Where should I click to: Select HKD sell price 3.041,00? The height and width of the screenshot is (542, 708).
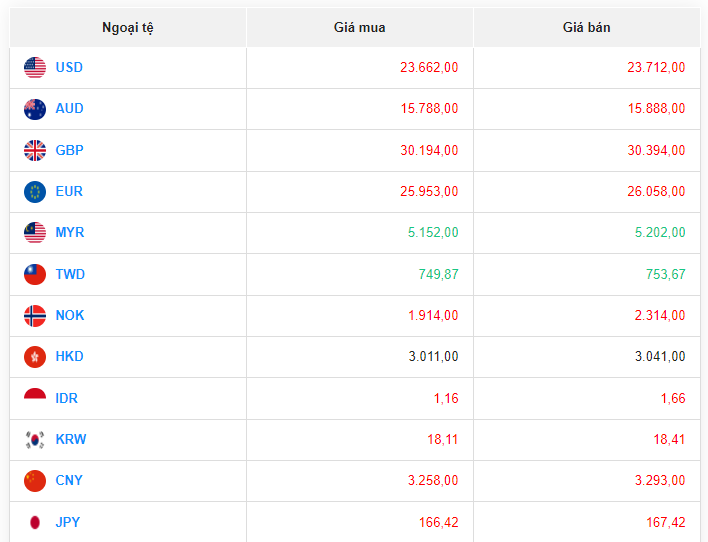(x=660, y=356)
